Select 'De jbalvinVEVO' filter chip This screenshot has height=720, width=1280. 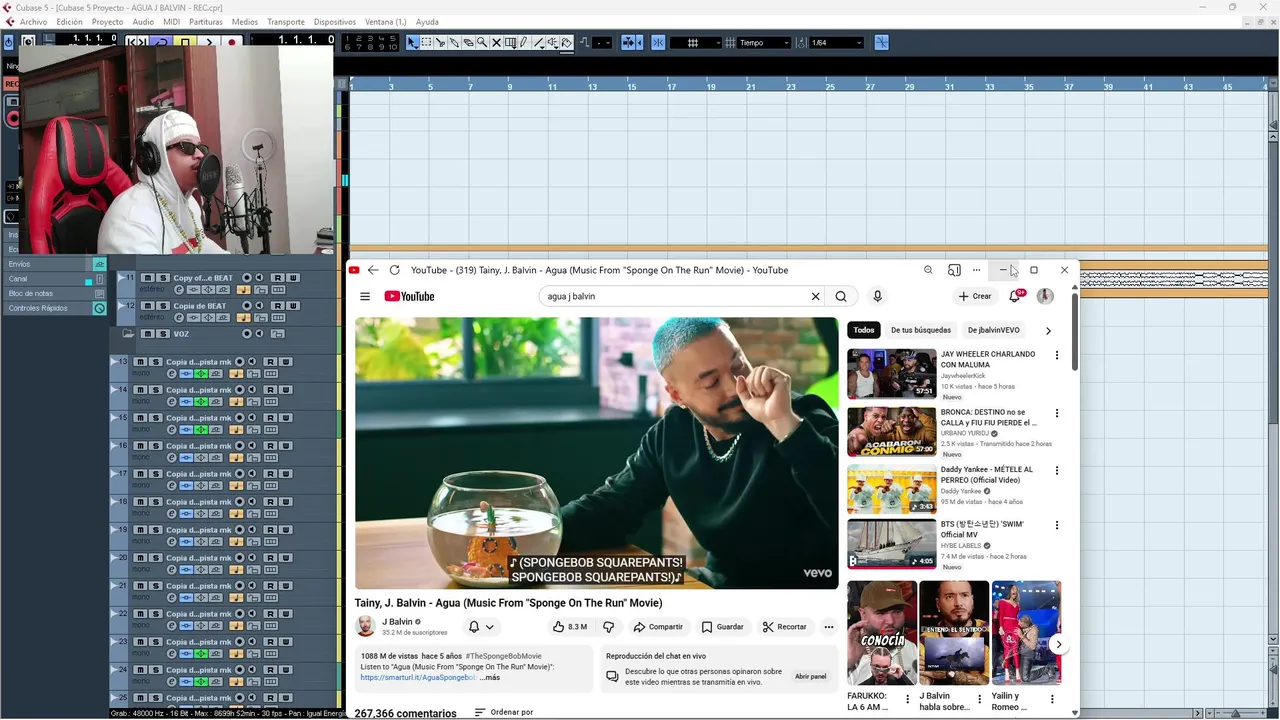pyautogui.click(x=994, y=330)
